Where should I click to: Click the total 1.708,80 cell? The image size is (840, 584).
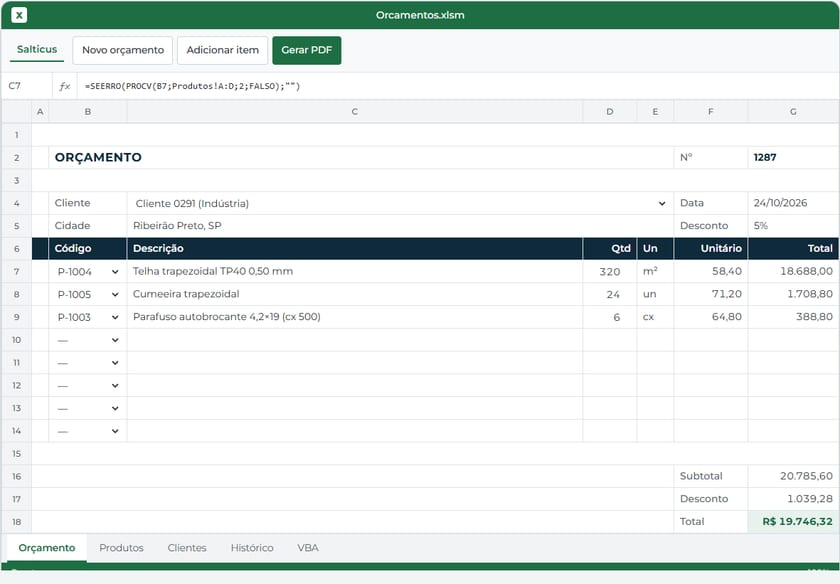[793, 294]
